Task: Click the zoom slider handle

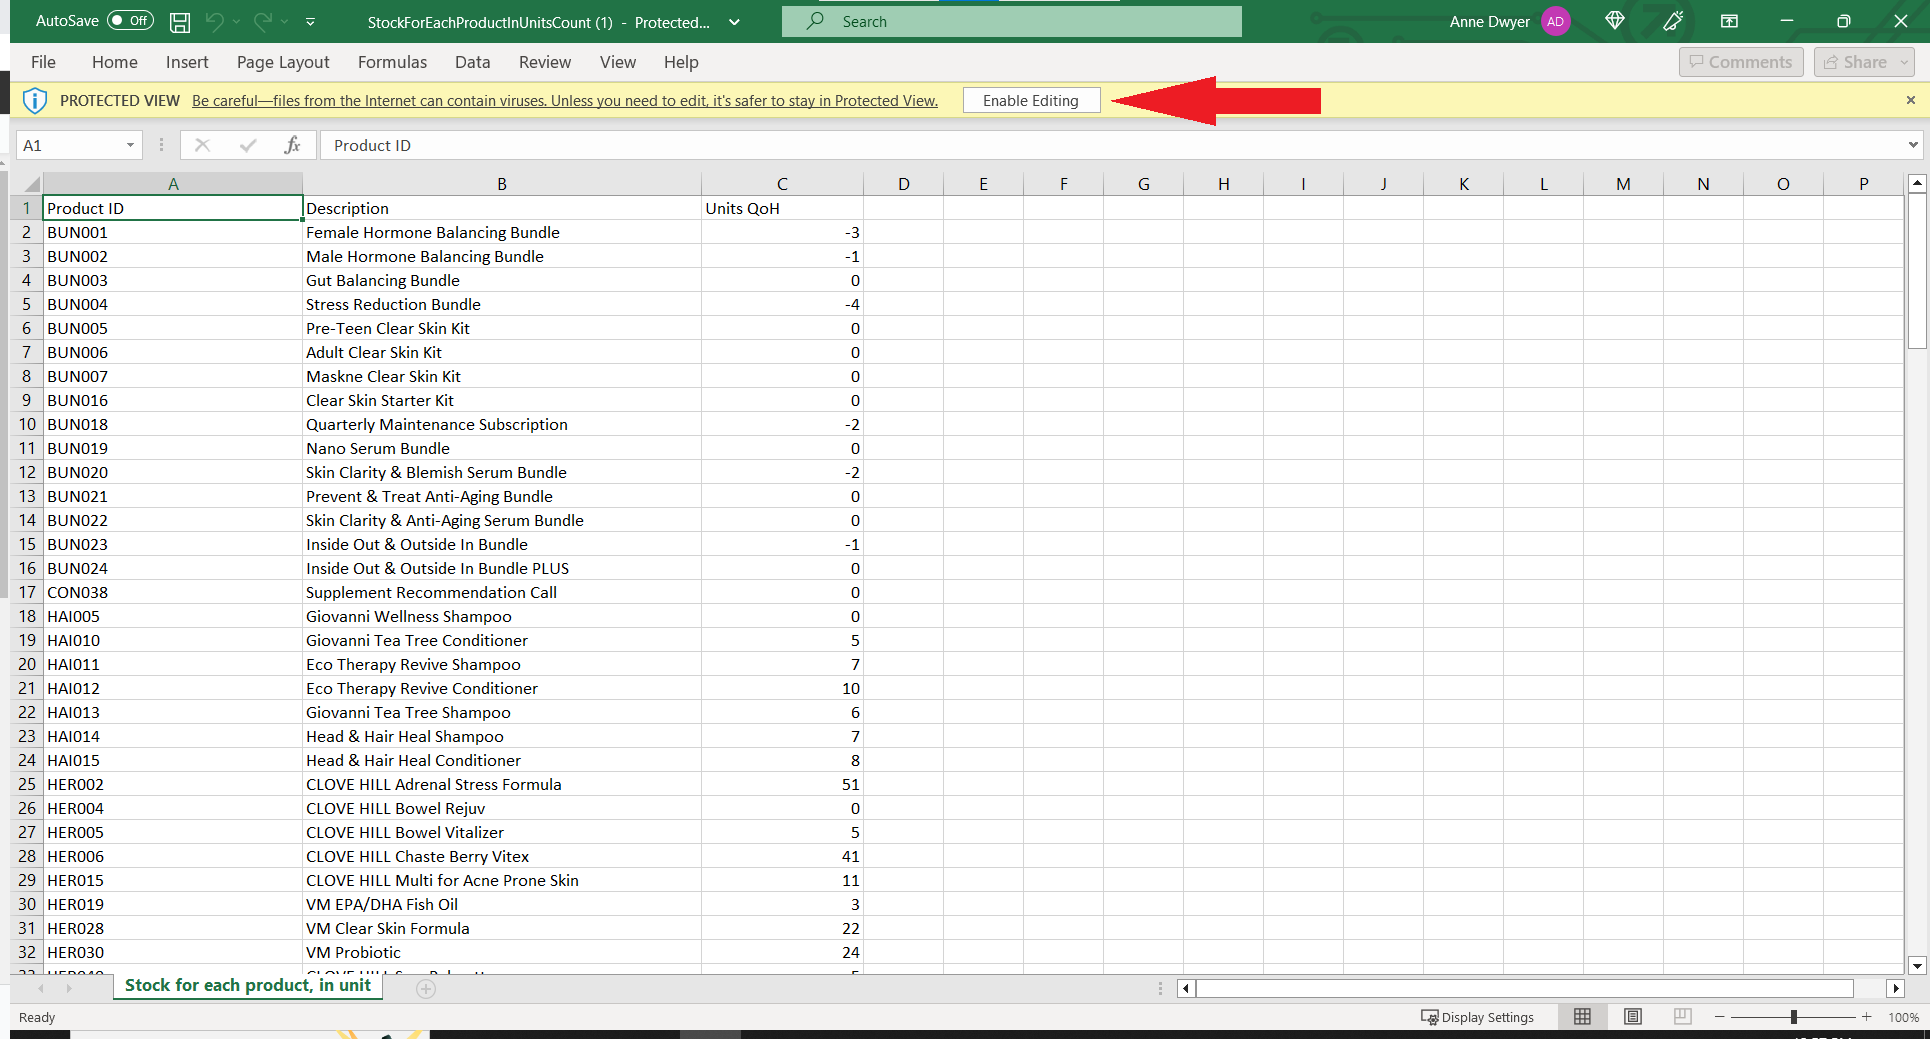Action: tap(1793, 1017)
